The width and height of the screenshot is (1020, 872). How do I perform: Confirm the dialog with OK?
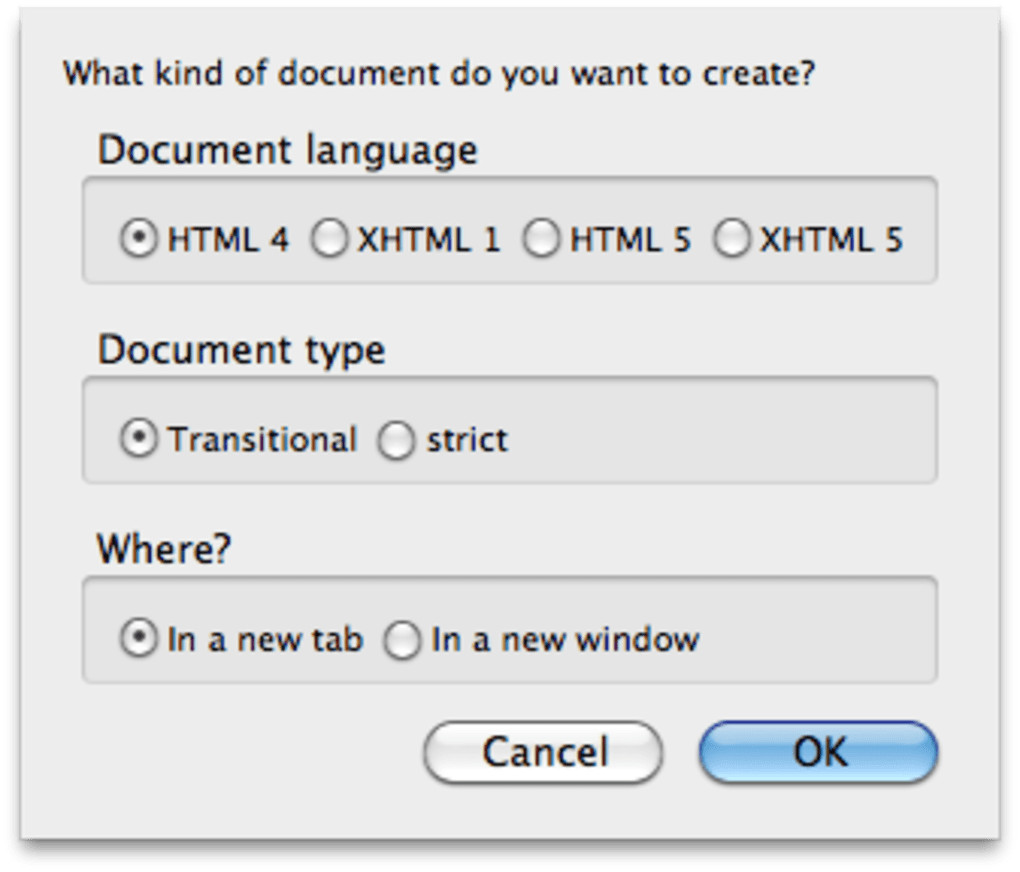click(818, 752)
